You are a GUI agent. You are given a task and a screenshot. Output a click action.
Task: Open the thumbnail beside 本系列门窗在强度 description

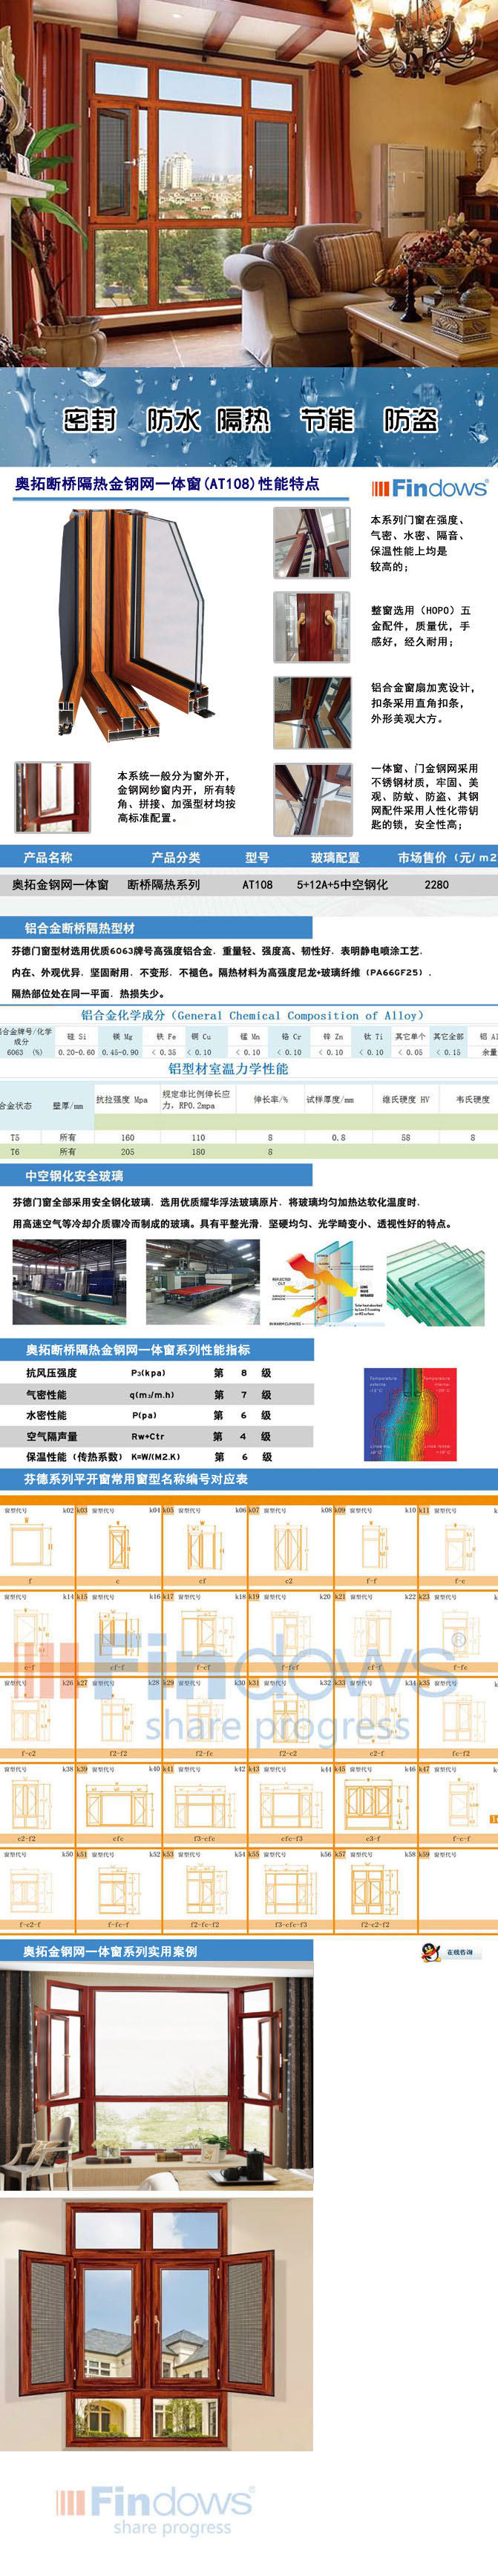click(x=312, y=542)
